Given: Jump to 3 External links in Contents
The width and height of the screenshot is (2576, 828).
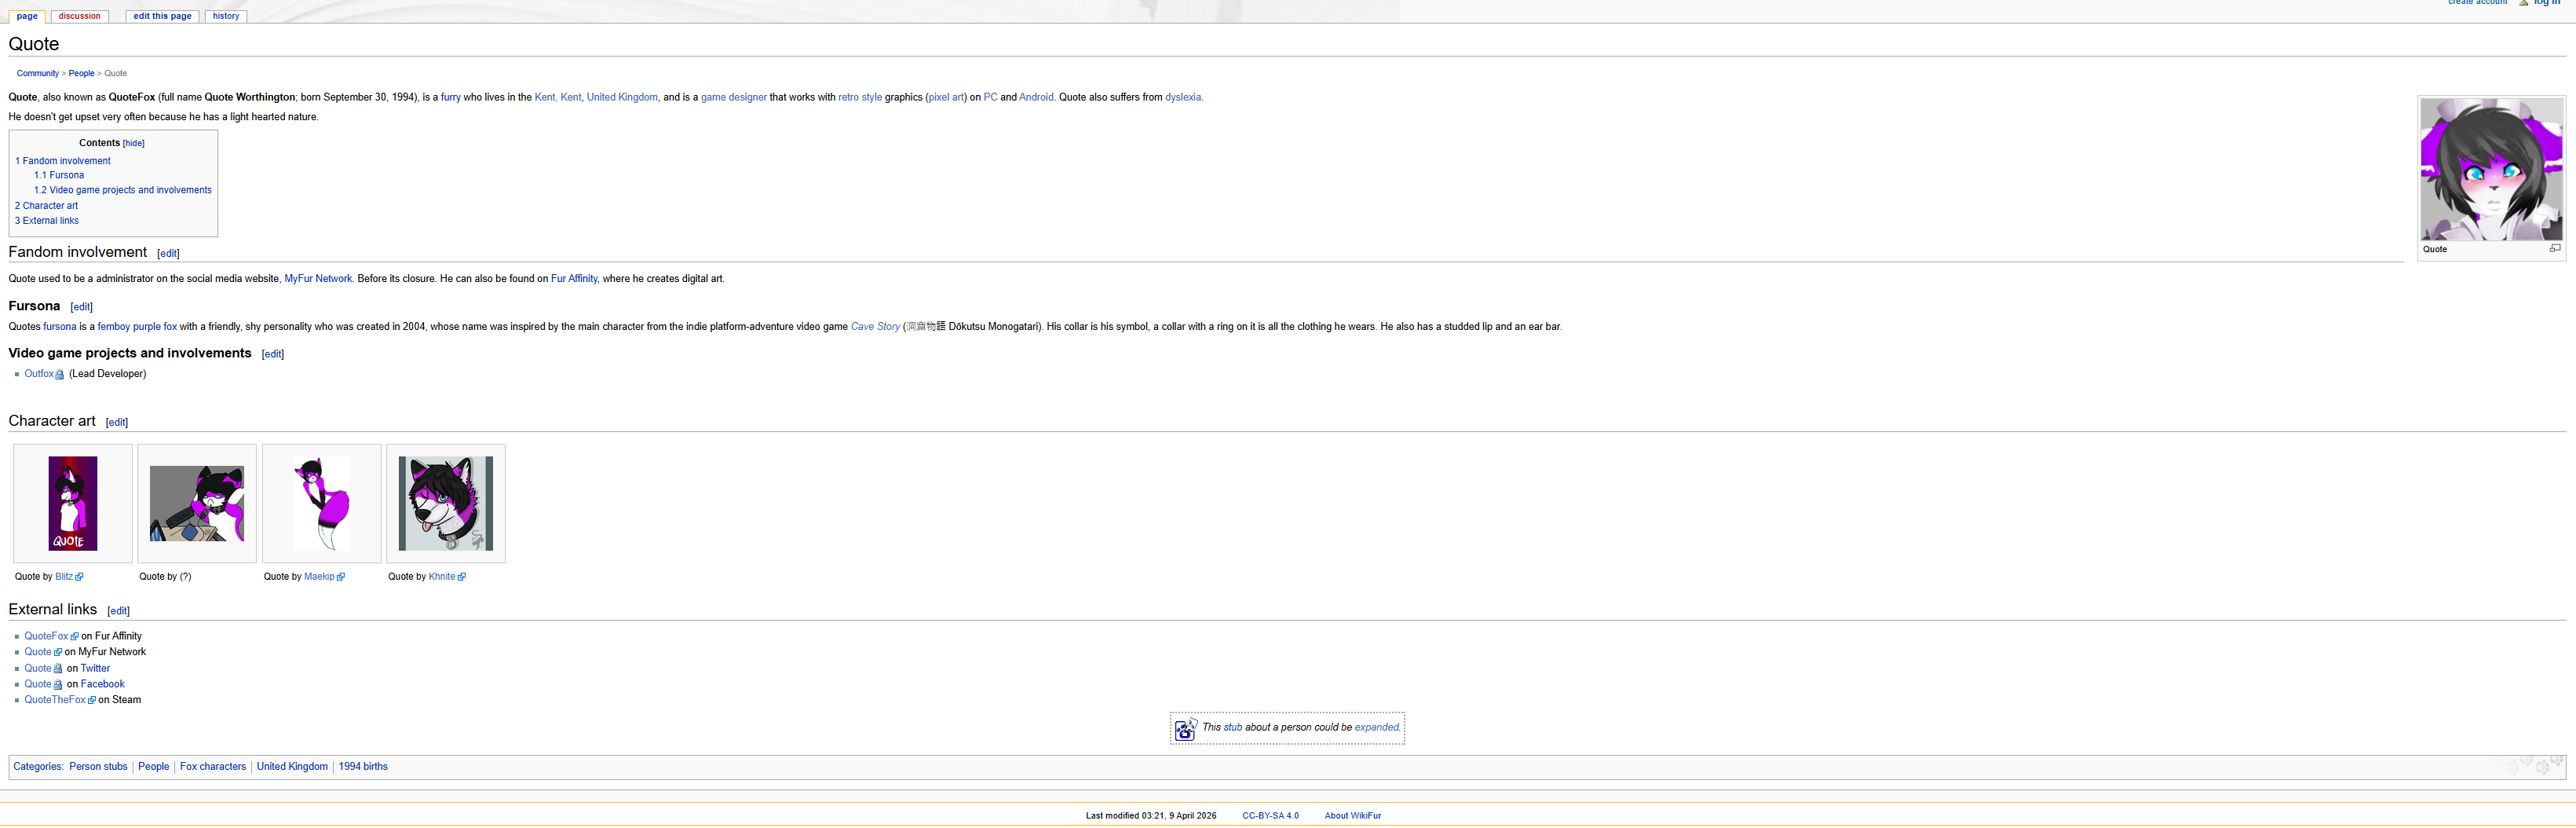Looking at the screenshot, I should (x=47, y=221).
